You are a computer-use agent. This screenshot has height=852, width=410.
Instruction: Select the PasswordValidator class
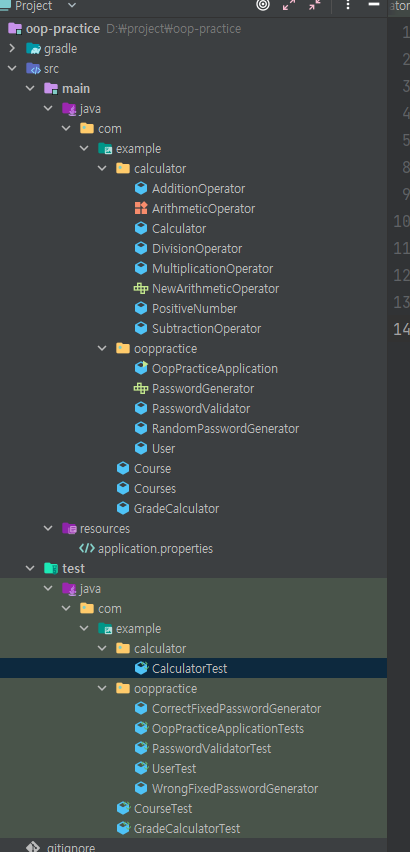click(x=201, y=409)
